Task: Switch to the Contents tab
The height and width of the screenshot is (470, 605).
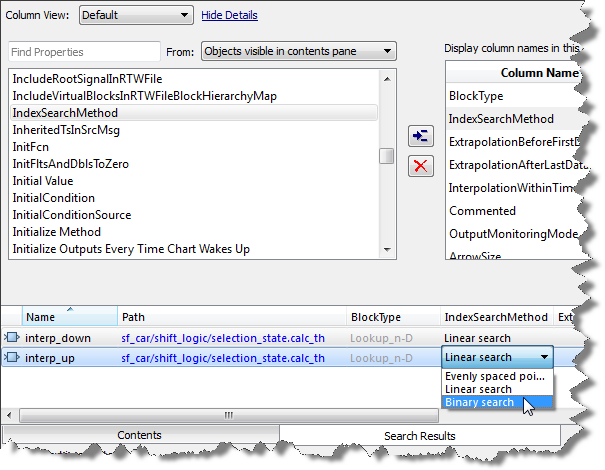Action: pos(140,436)
